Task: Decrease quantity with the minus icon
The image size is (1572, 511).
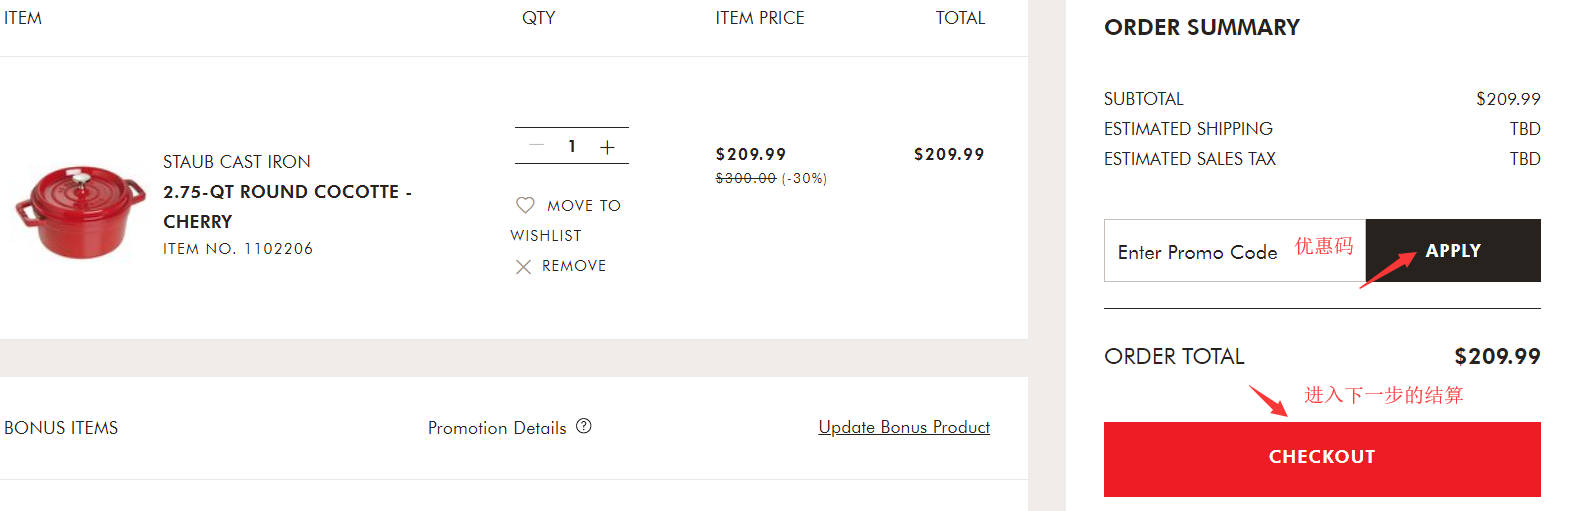Action: coord(537,146)
